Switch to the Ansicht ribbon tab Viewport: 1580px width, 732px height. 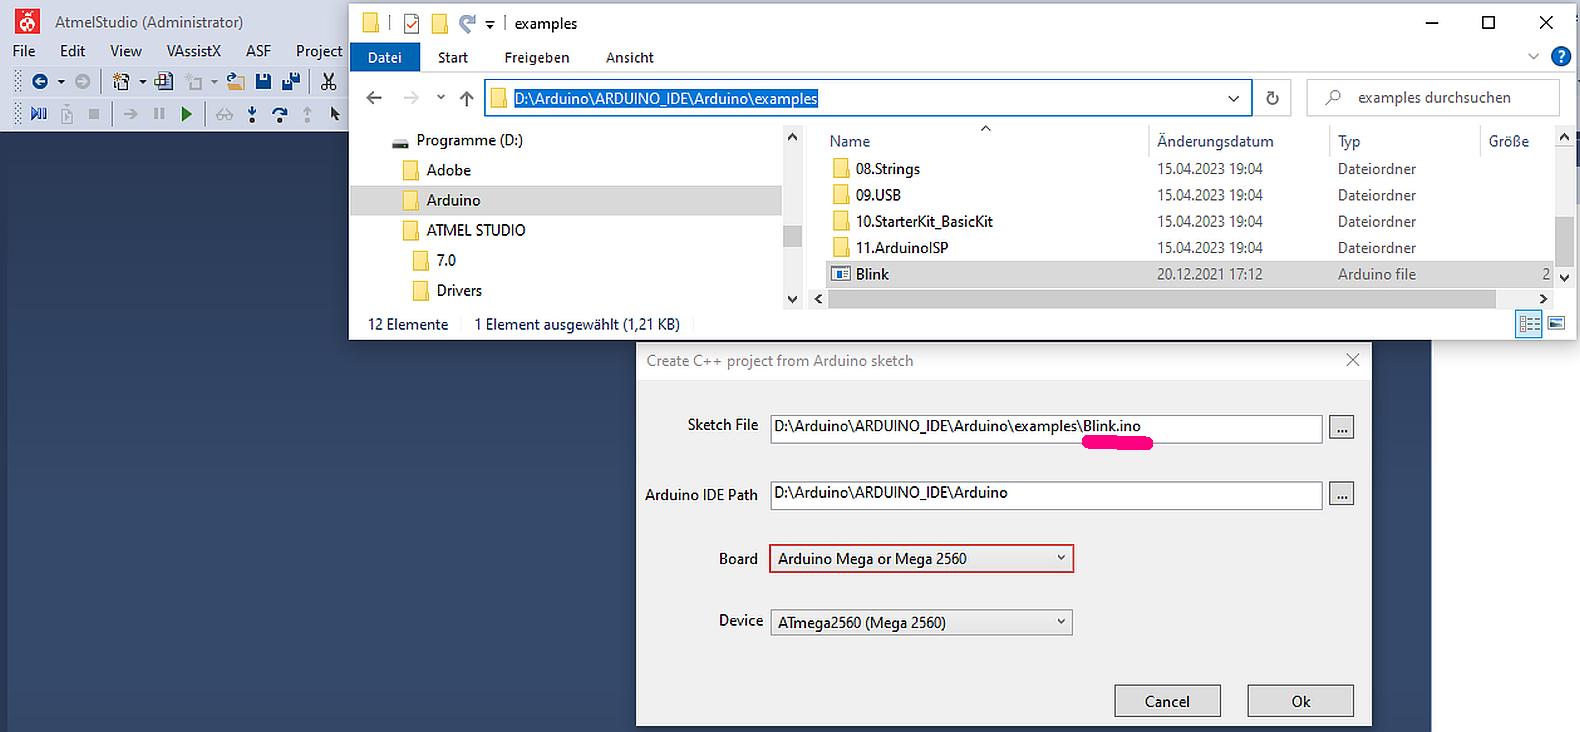630,57
